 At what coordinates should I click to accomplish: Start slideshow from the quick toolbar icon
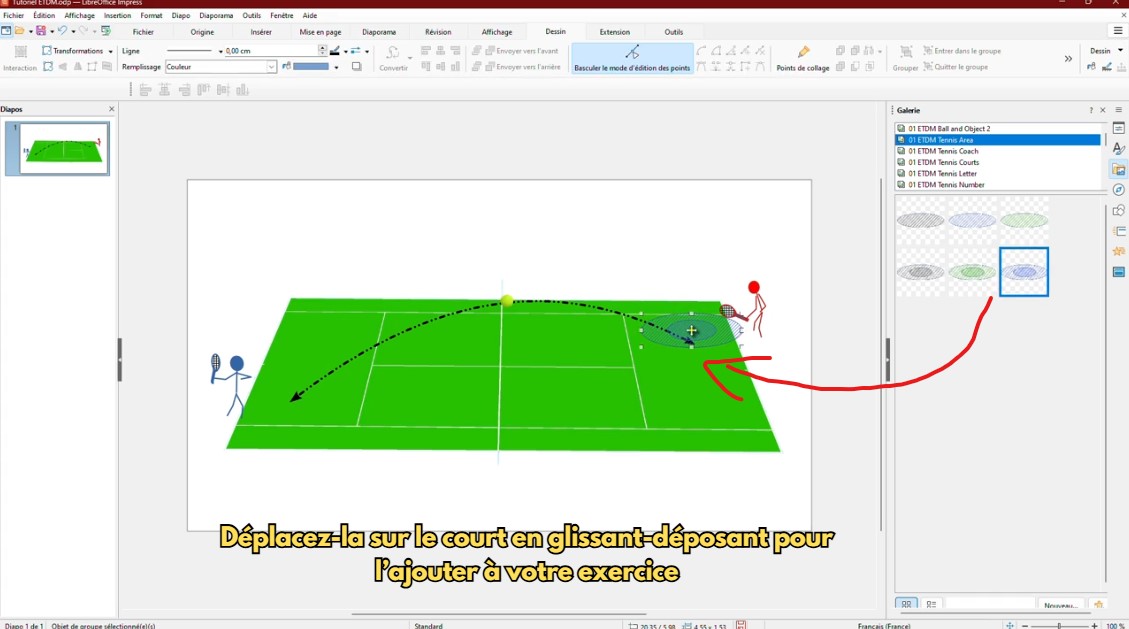pyautogui.click(x=106, y=31)
